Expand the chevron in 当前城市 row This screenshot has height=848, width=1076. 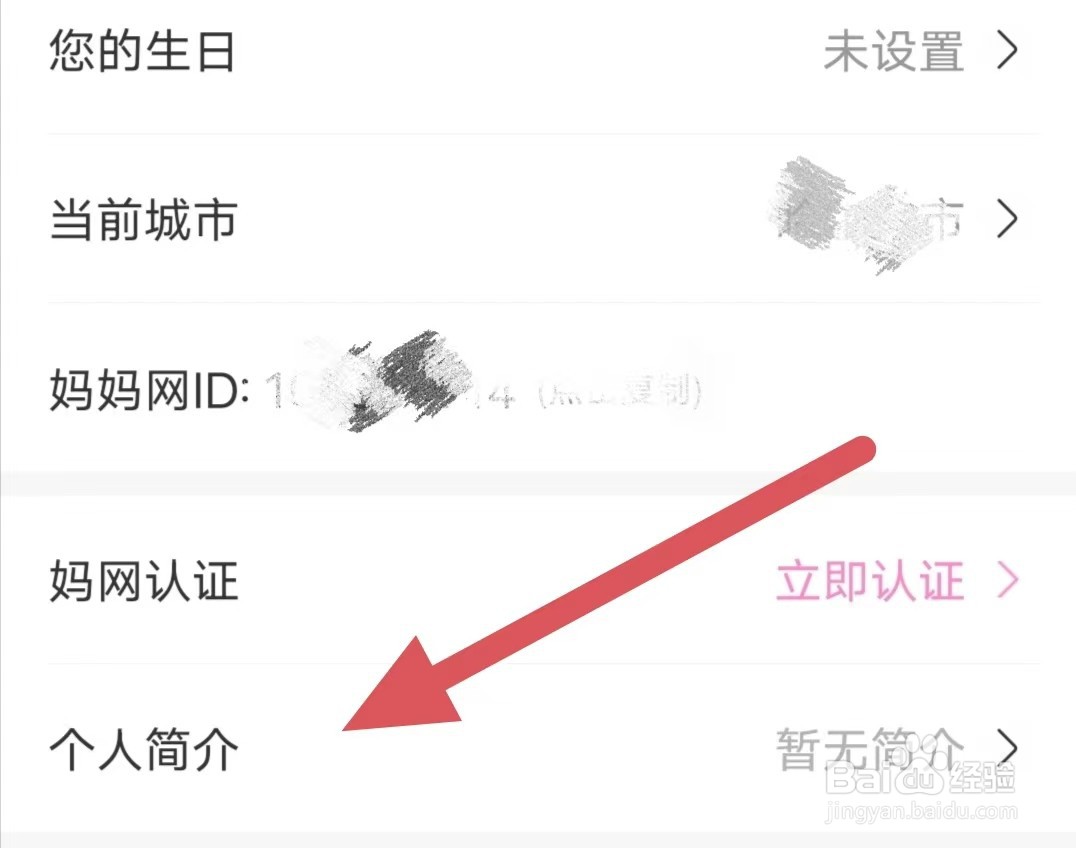tap(1007, 220)
